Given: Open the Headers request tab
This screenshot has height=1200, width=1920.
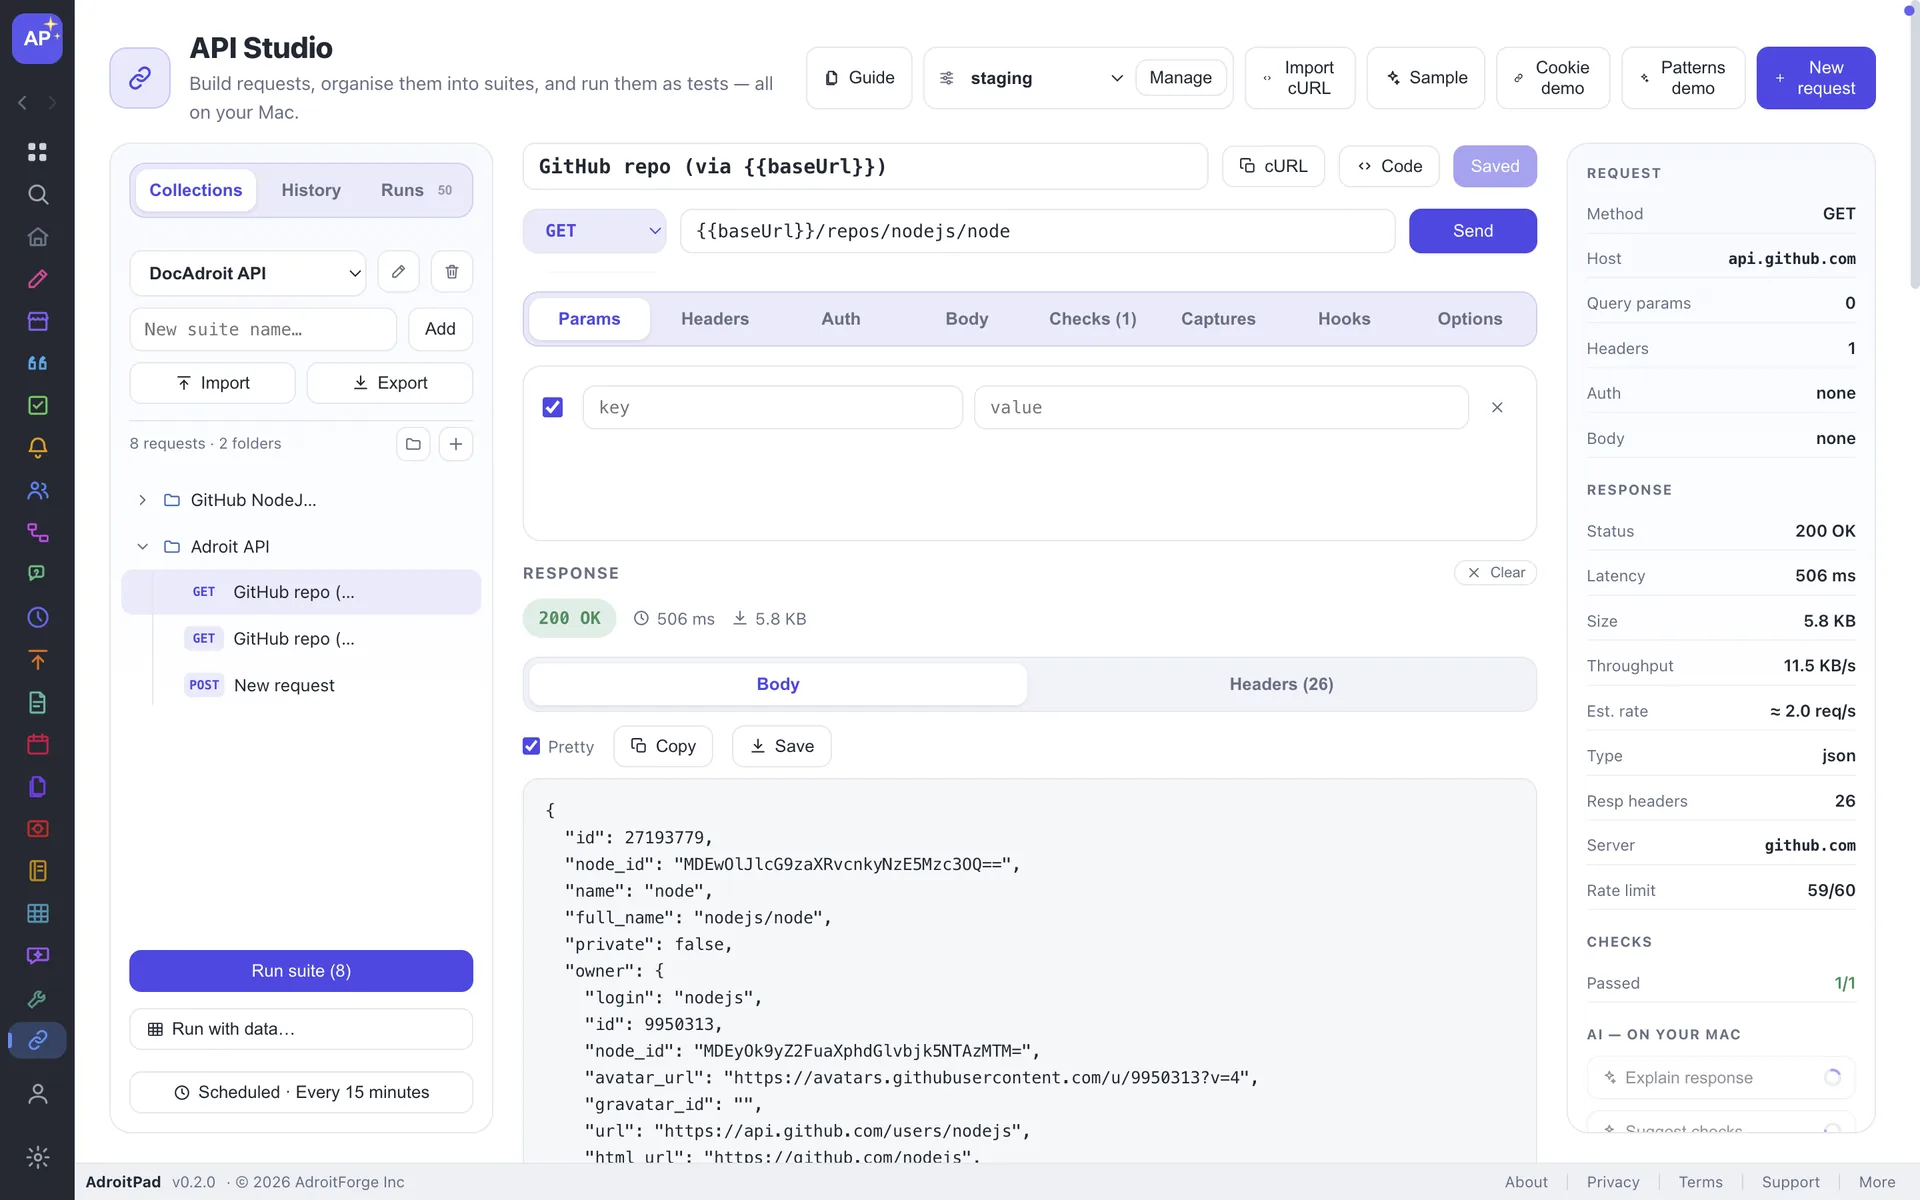Looking at the screenshot, I should click(714, 319).
